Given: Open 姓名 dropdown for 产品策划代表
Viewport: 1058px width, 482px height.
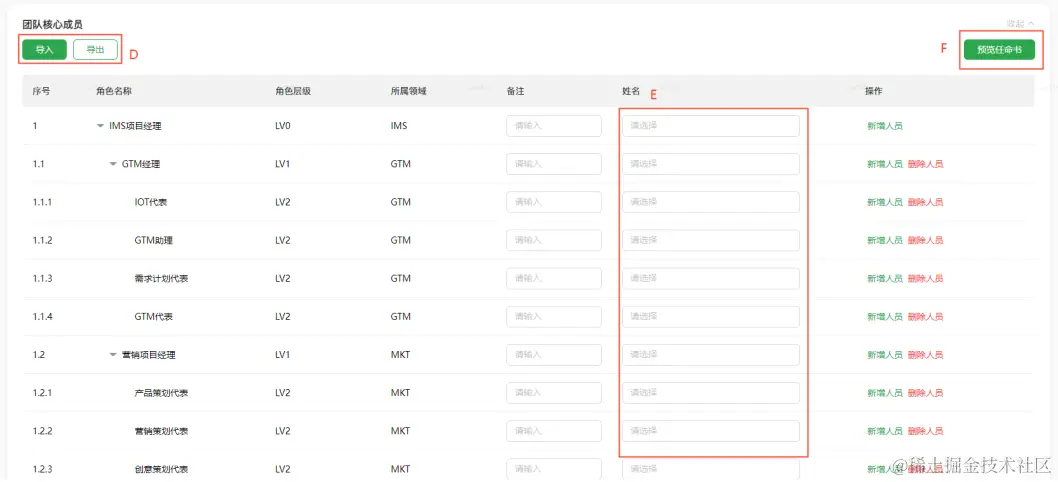Looking at the screenshot, I should 711,393.
